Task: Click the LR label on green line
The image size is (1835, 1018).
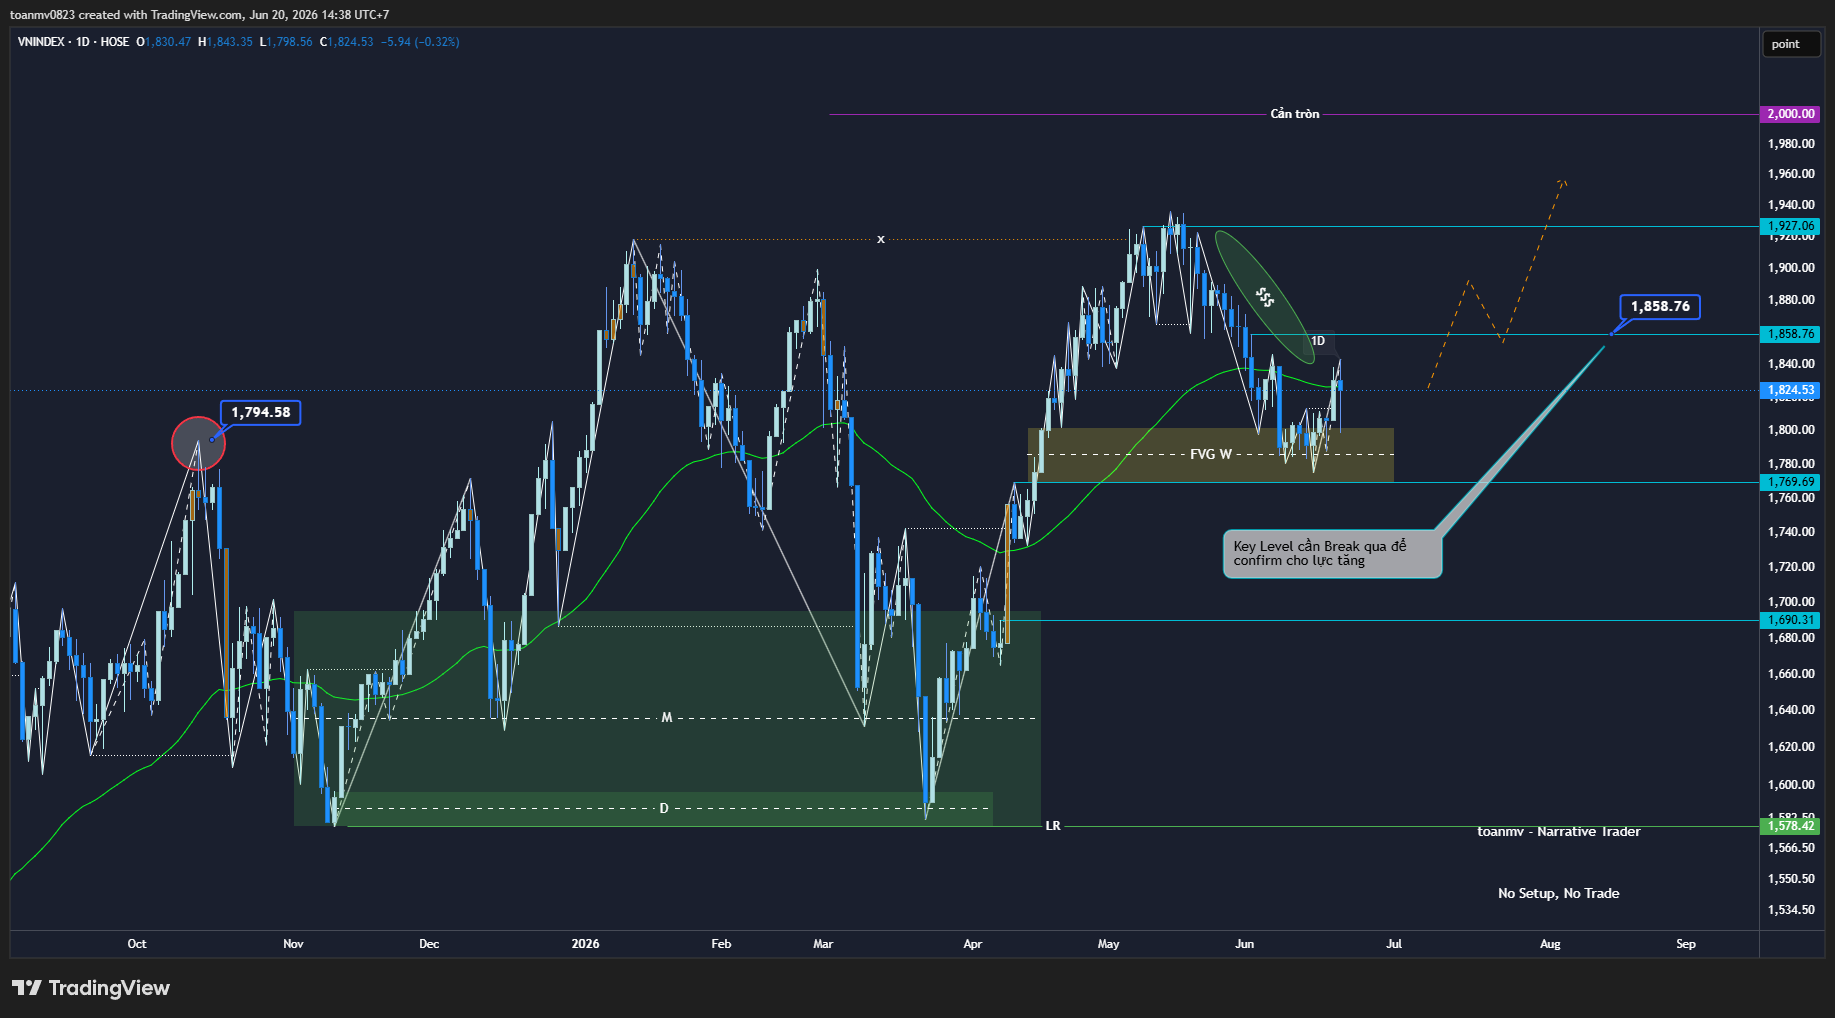Action: tap(1053, 826)
